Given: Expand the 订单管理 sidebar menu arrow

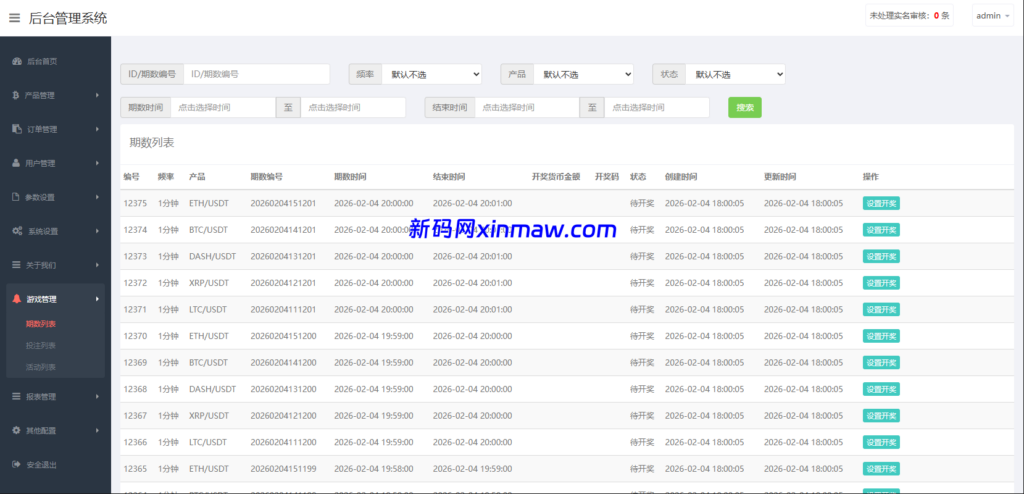Looking at the screenshot, I should pyautogui.click(x=97, y=129).
